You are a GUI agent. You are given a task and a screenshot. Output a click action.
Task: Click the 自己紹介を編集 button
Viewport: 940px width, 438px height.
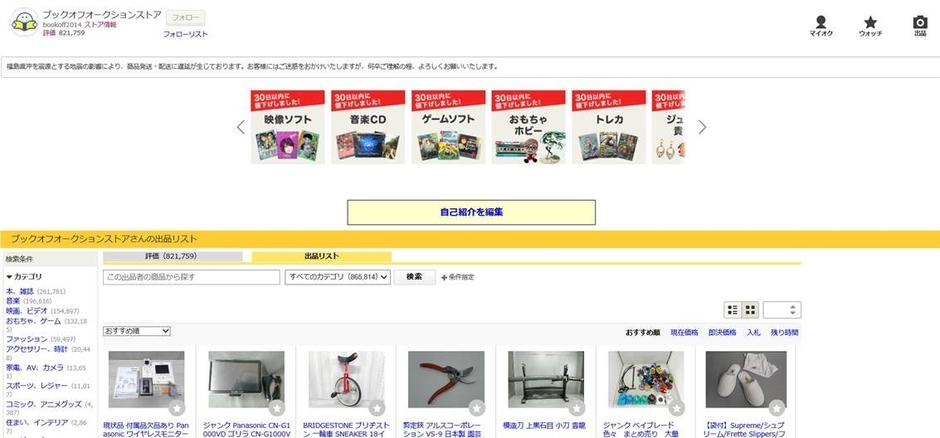tap(471, 212)
